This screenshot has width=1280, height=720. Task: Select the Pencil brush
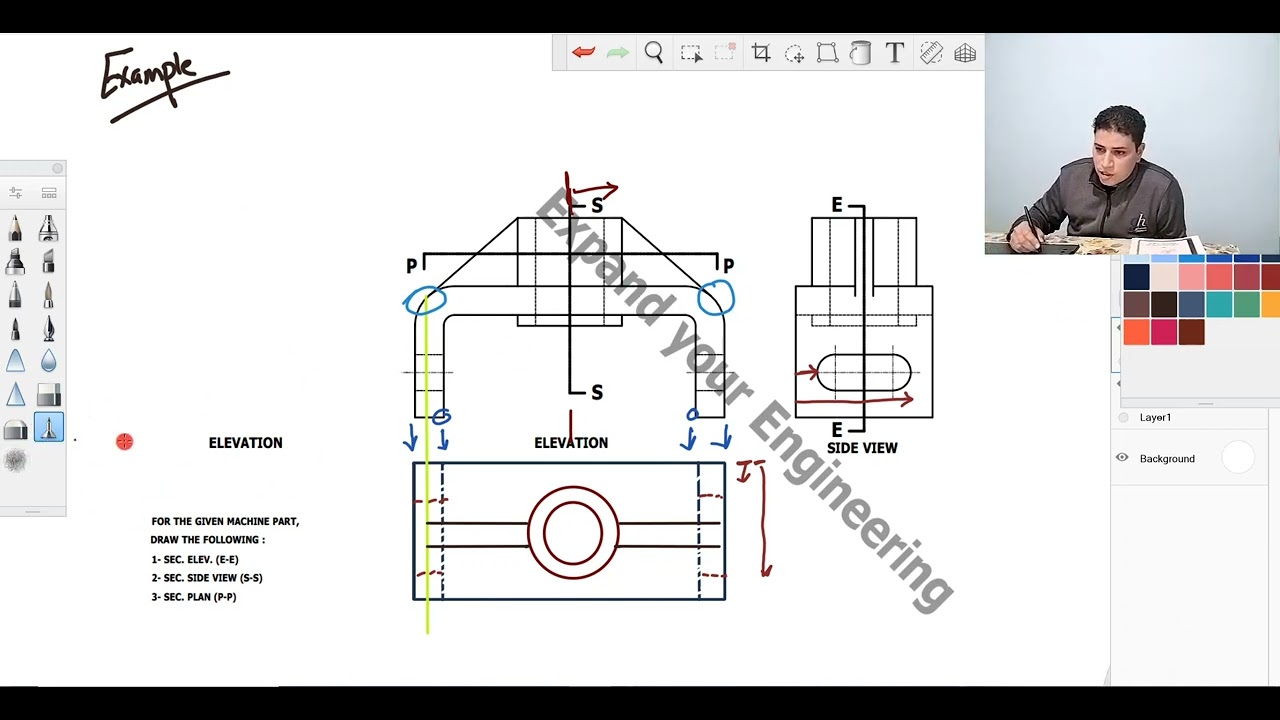[x=15, y=228]
